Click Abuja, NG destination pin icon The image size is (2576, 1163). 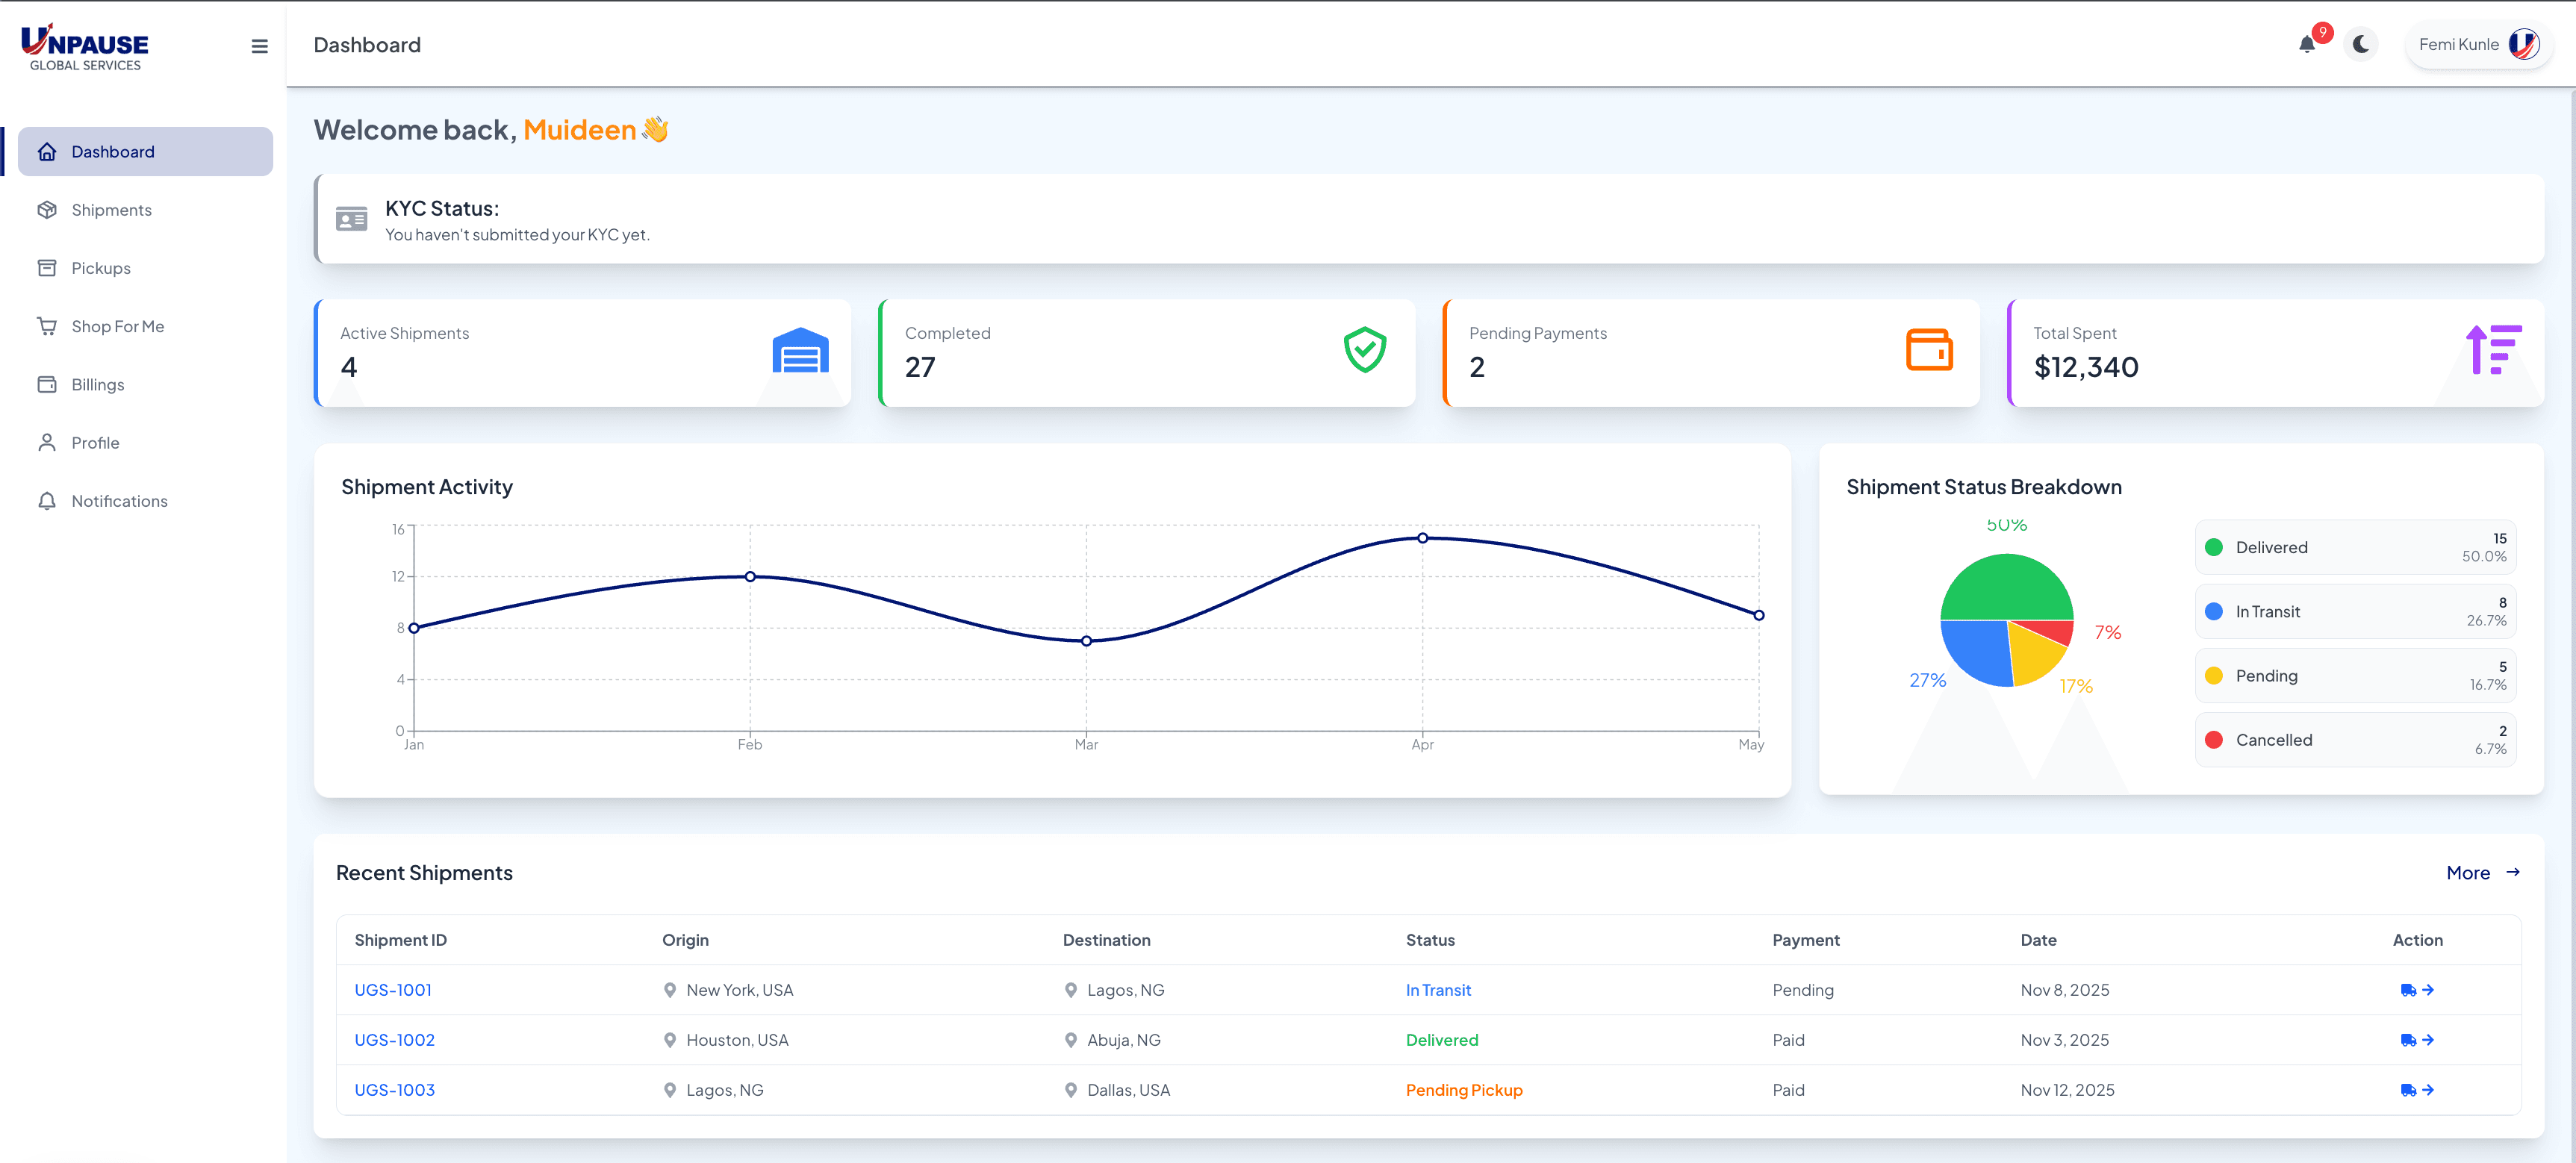click(1070, 1039)
